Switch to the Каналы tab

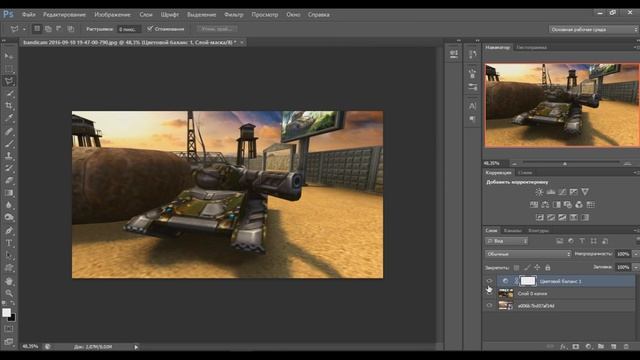513,231
